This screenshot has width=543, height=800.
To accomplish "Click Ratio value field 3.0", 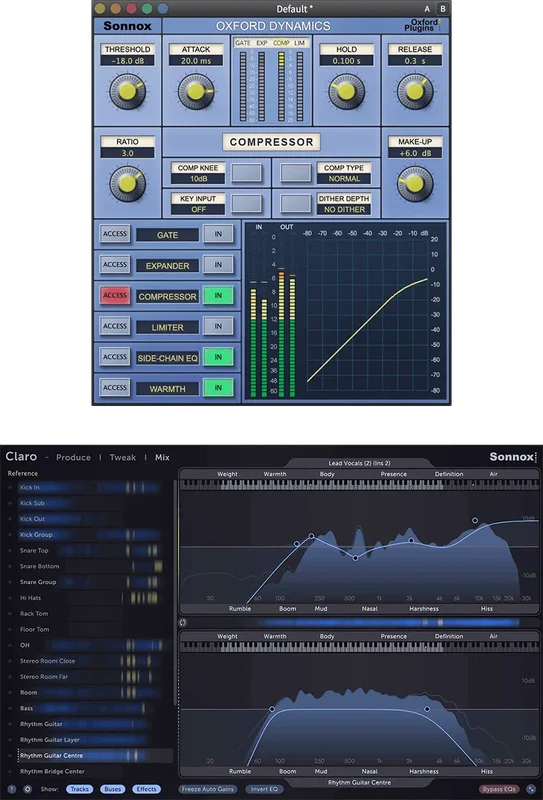I will (127, 153).
